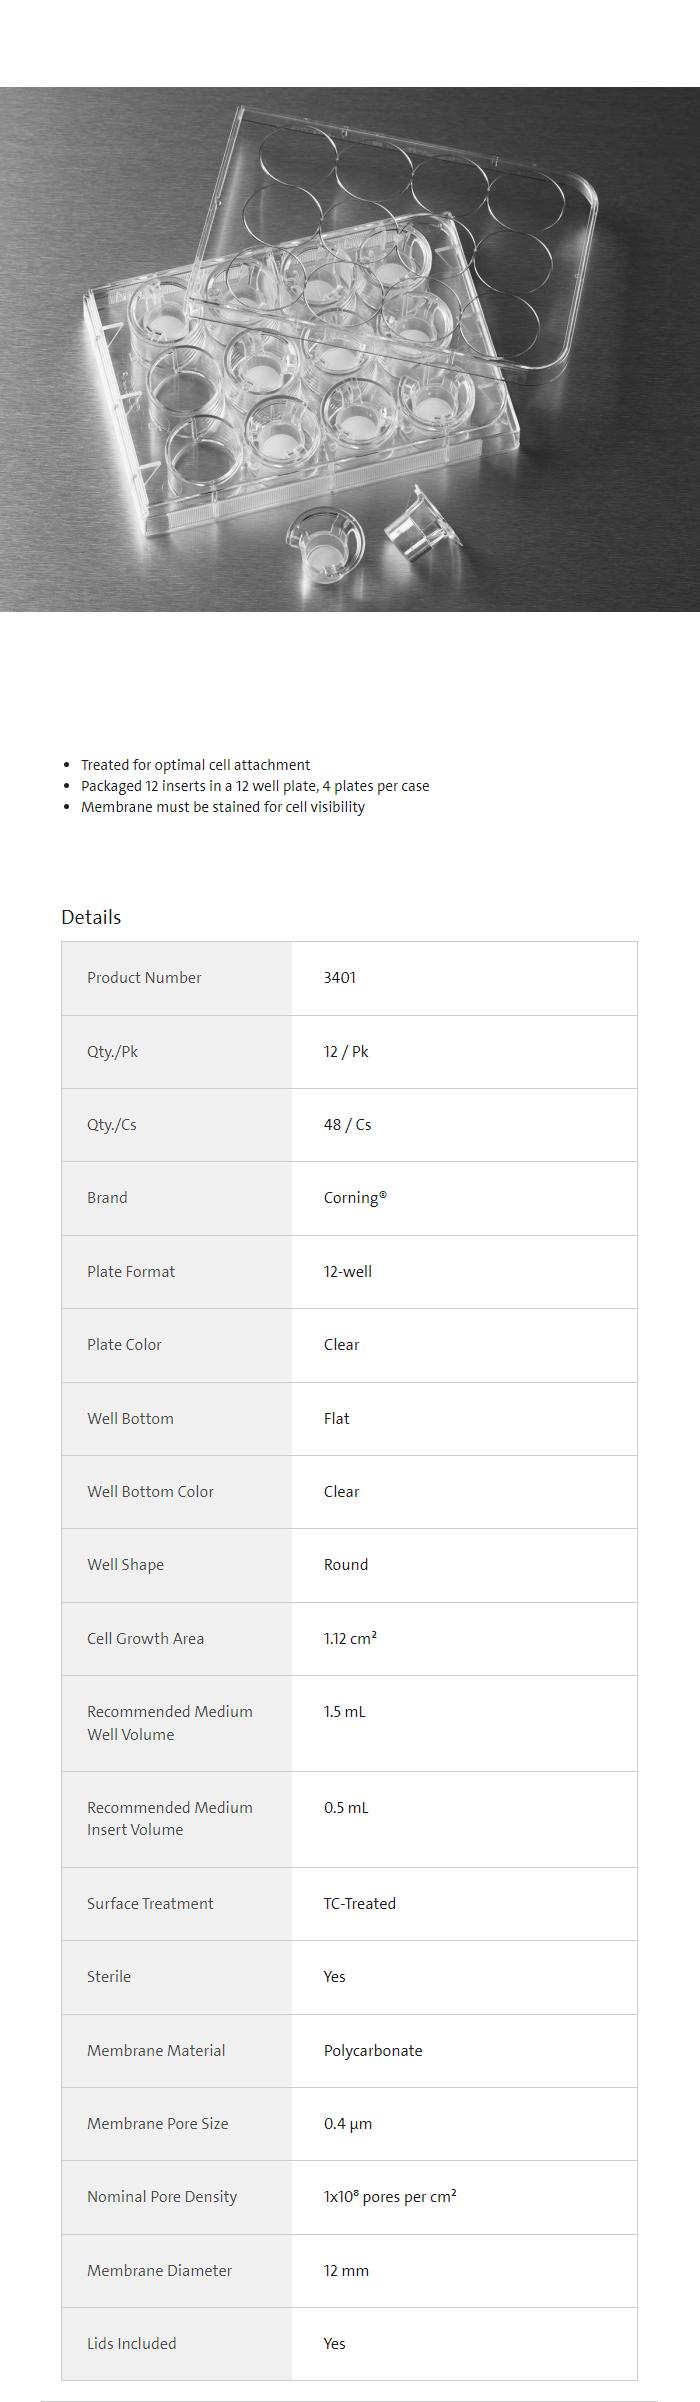Click the Nominal Pore Density value

390,2197
